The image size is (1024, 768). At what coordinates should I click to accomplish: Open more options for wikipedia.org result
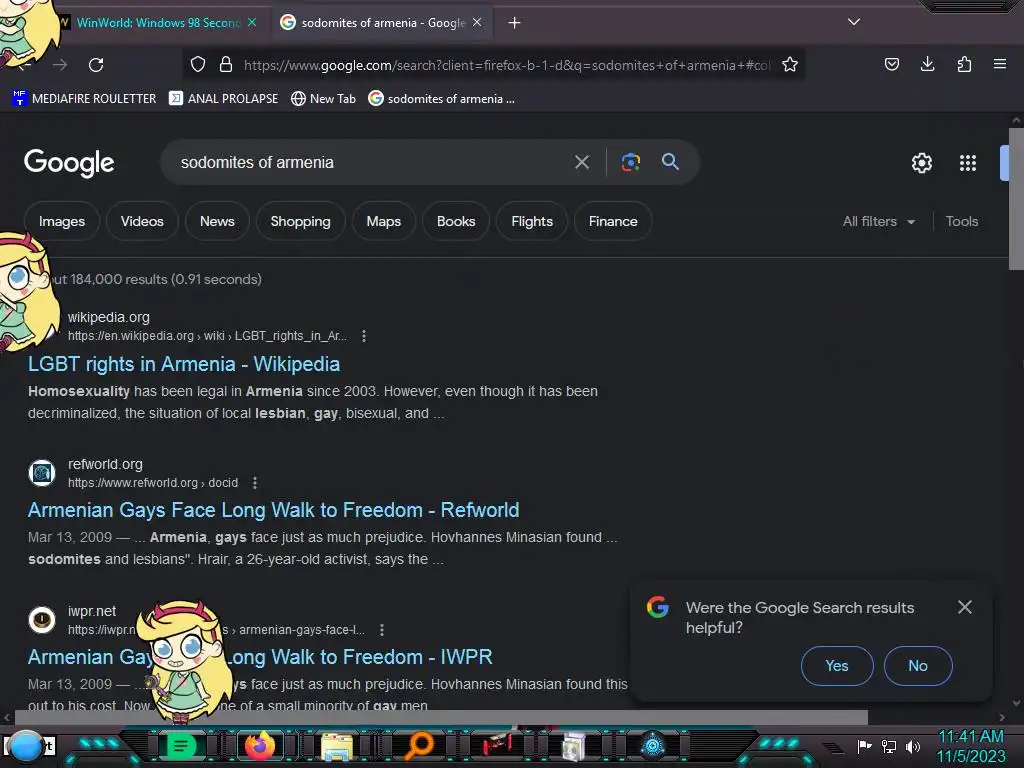click(364, 336)
